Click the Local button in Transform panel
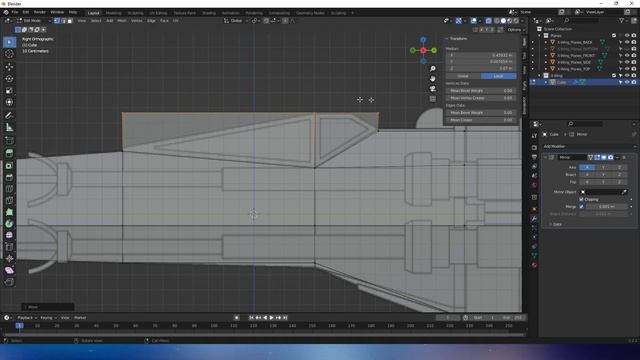640x360 pixels. (x=499, y=76)
